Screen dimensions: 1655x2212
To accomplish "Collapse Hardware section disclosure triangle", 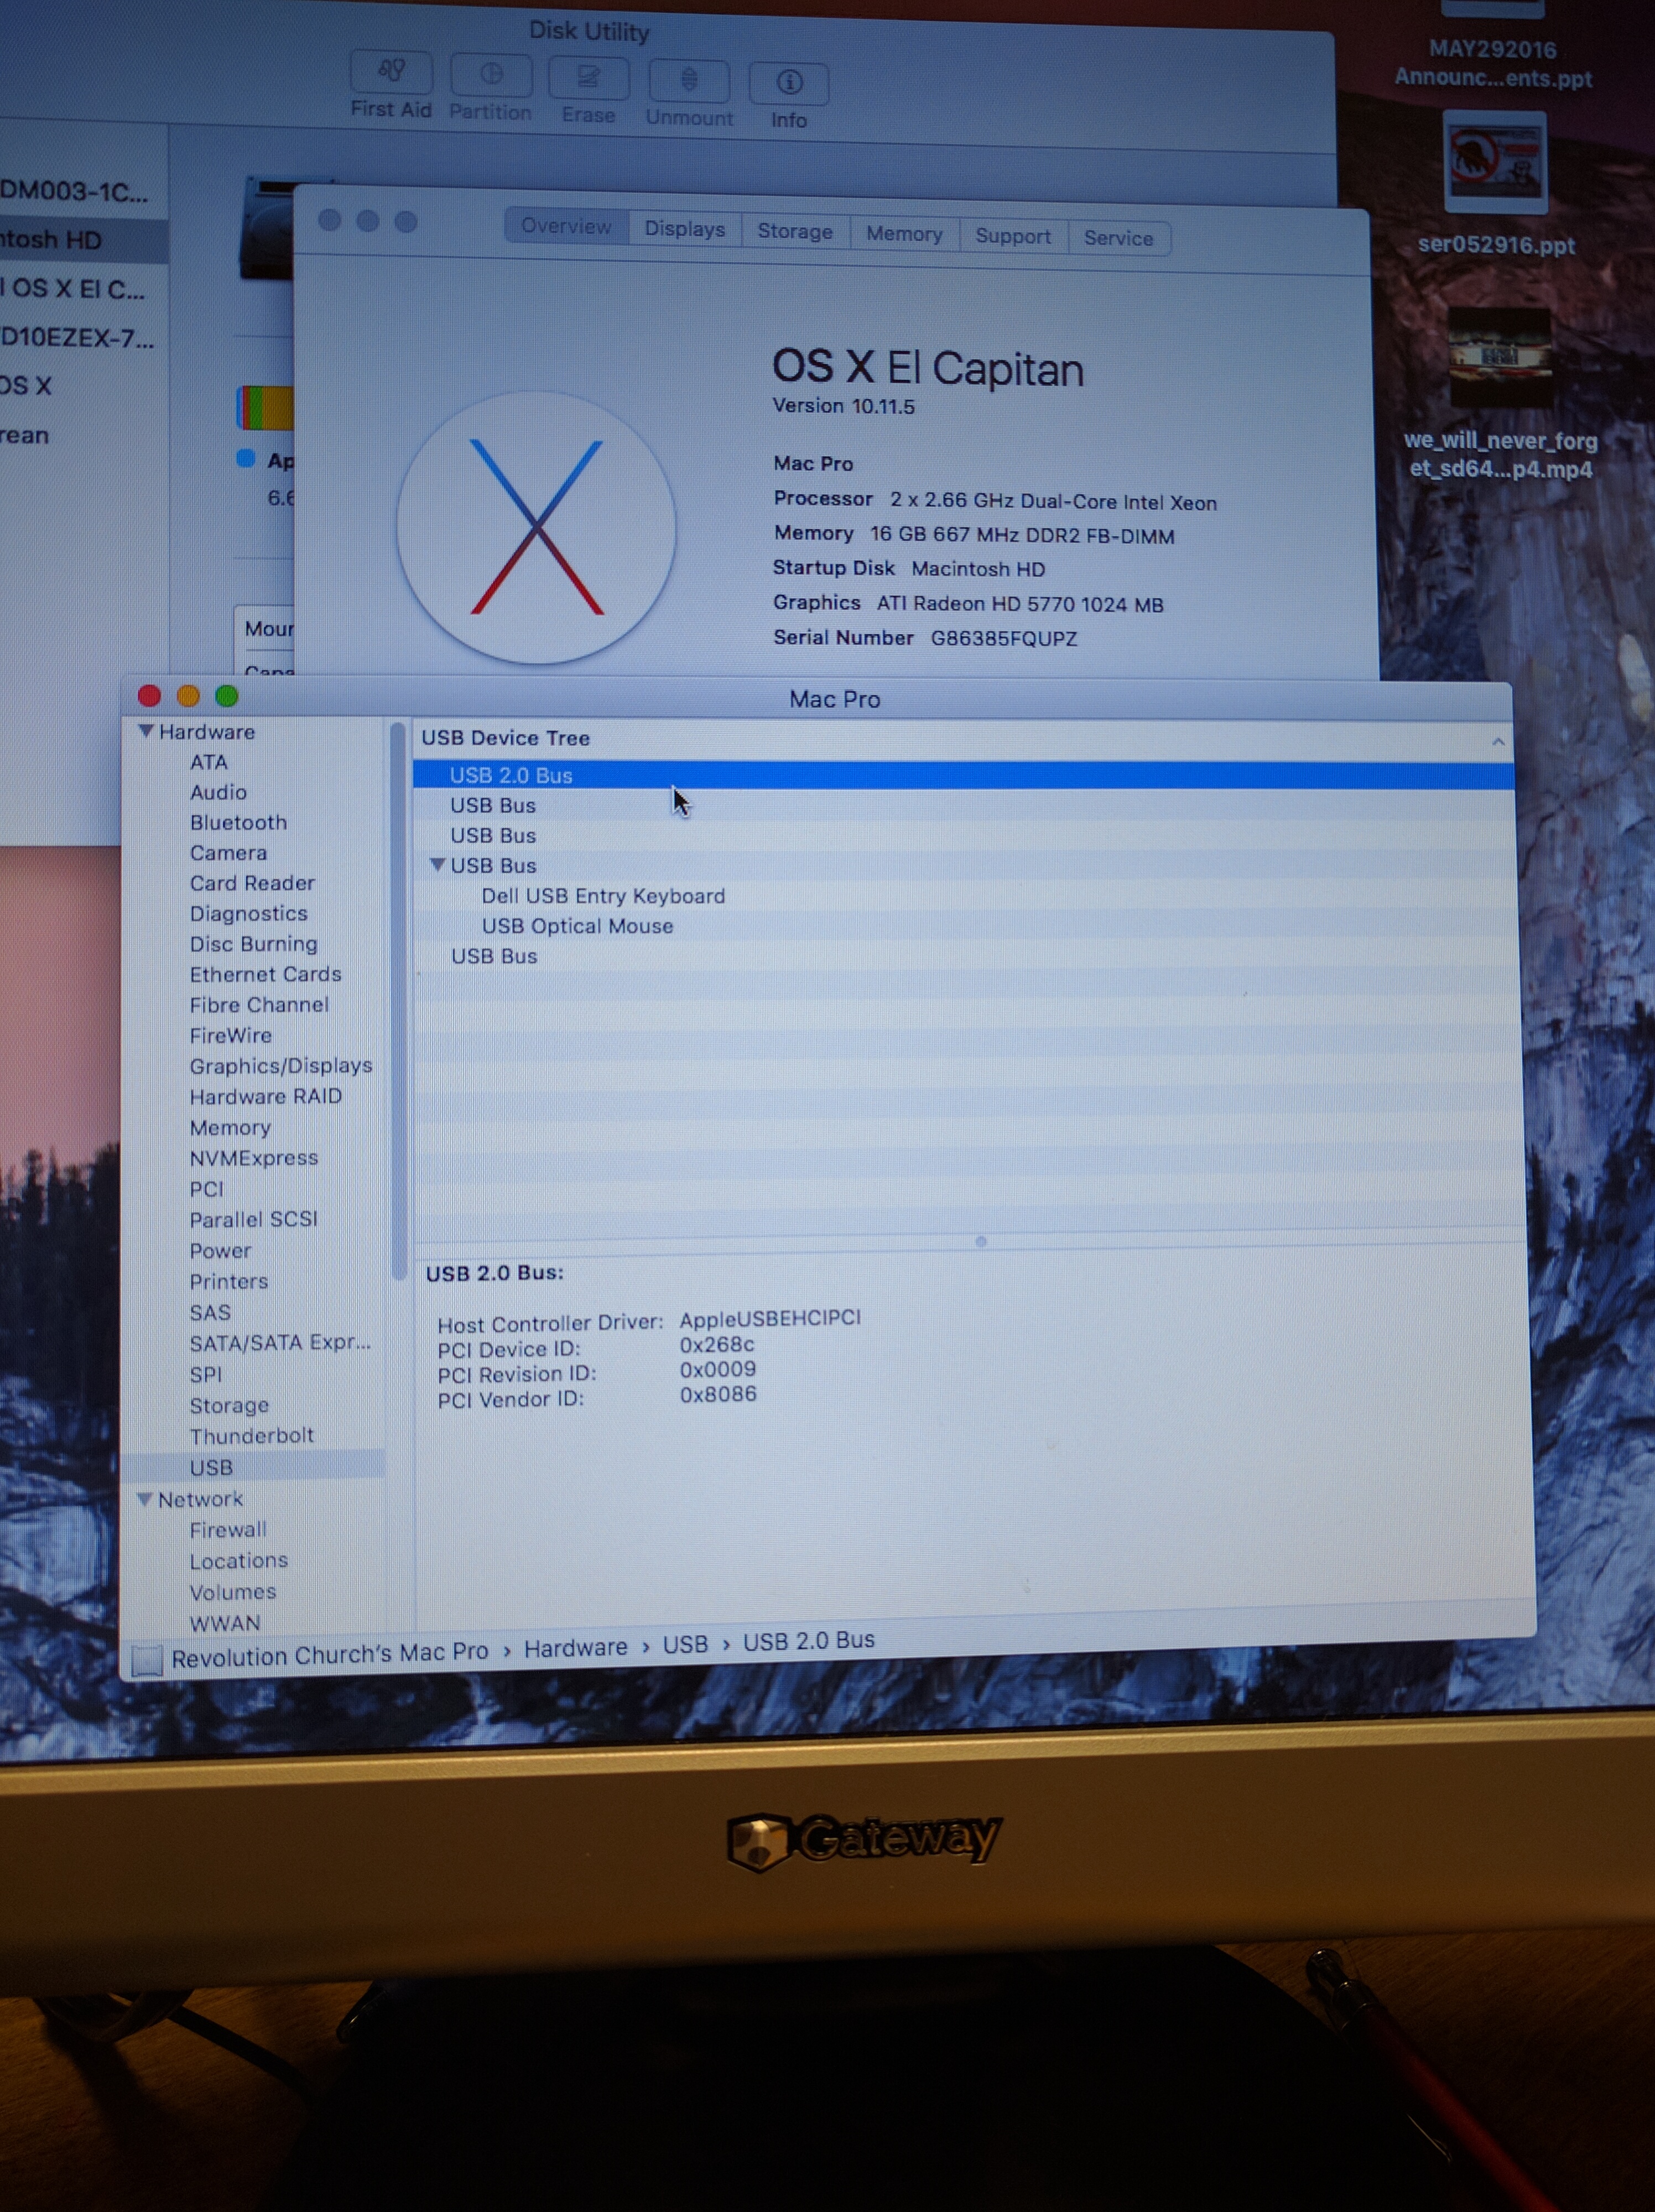I will tap(146, 731).
